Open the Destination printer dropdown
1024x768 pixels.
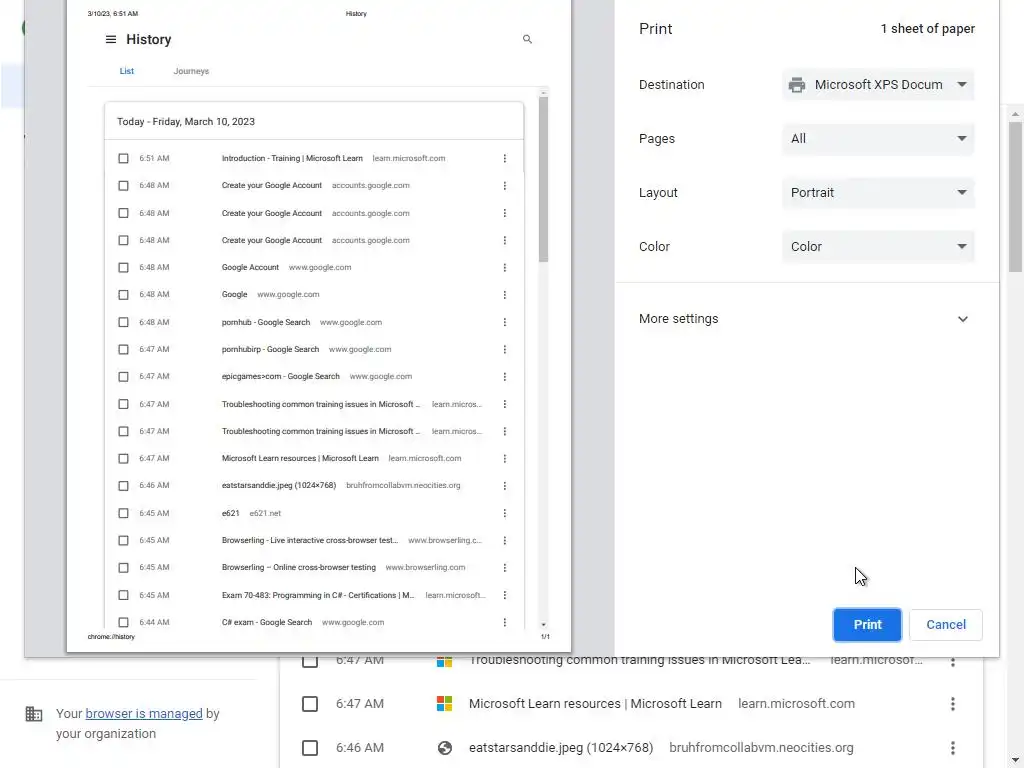pos(878,85)
